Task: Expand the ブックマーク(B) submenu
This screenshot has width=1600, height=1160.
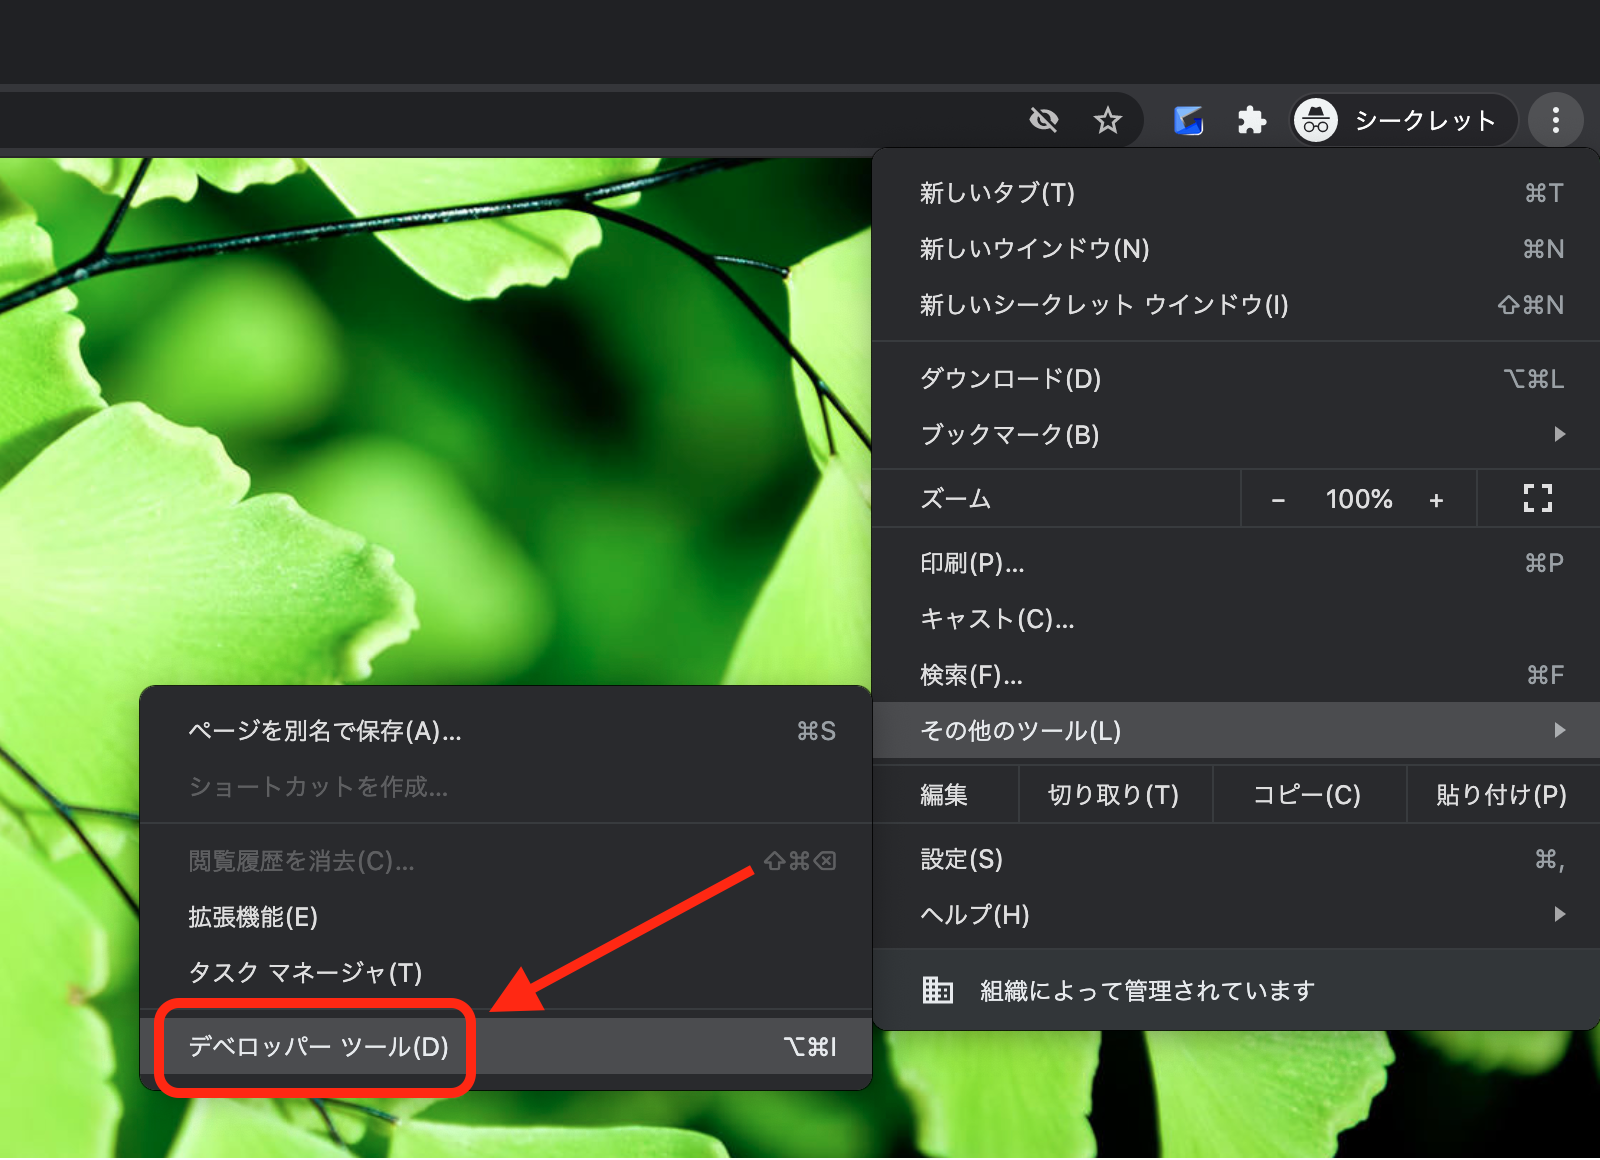Action: (x=1236, y=435)
